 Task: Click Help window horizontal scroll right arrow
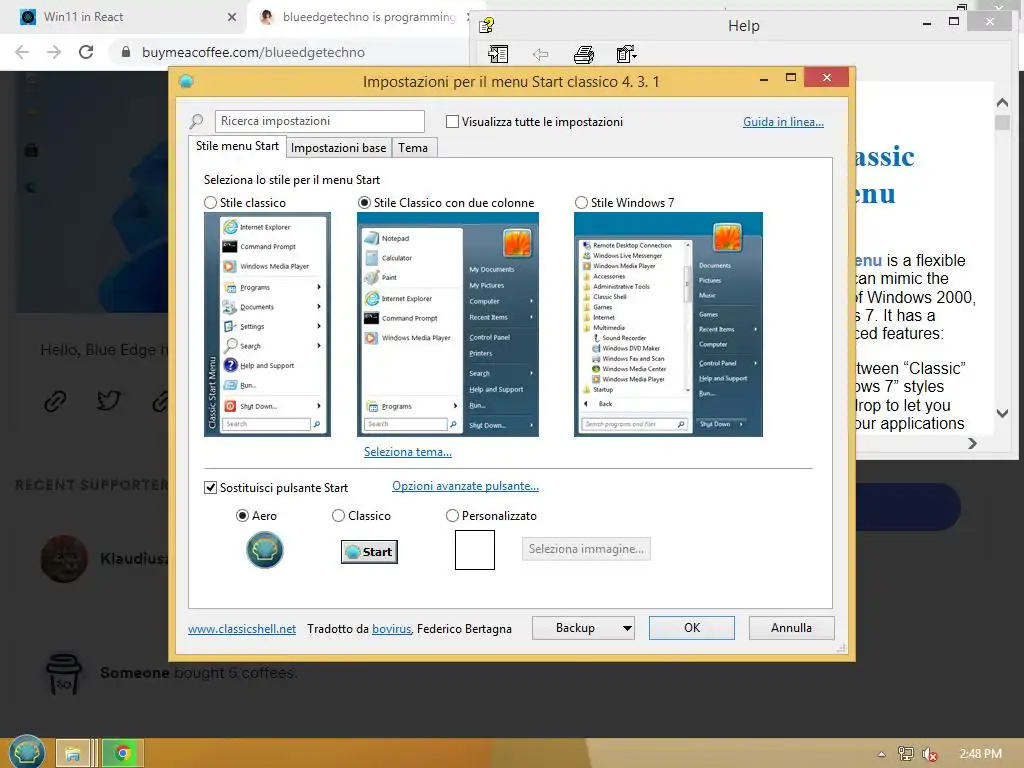tap(972, 443)
